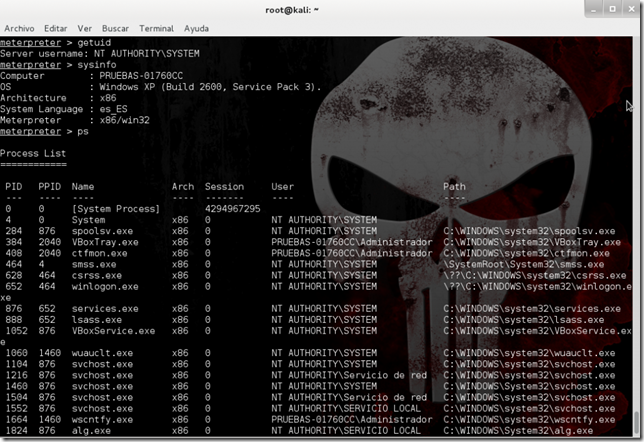Click the Meterpreter x86/win32 value
The width and height of the screenshot is (644, 442).
tap(124, 120)
